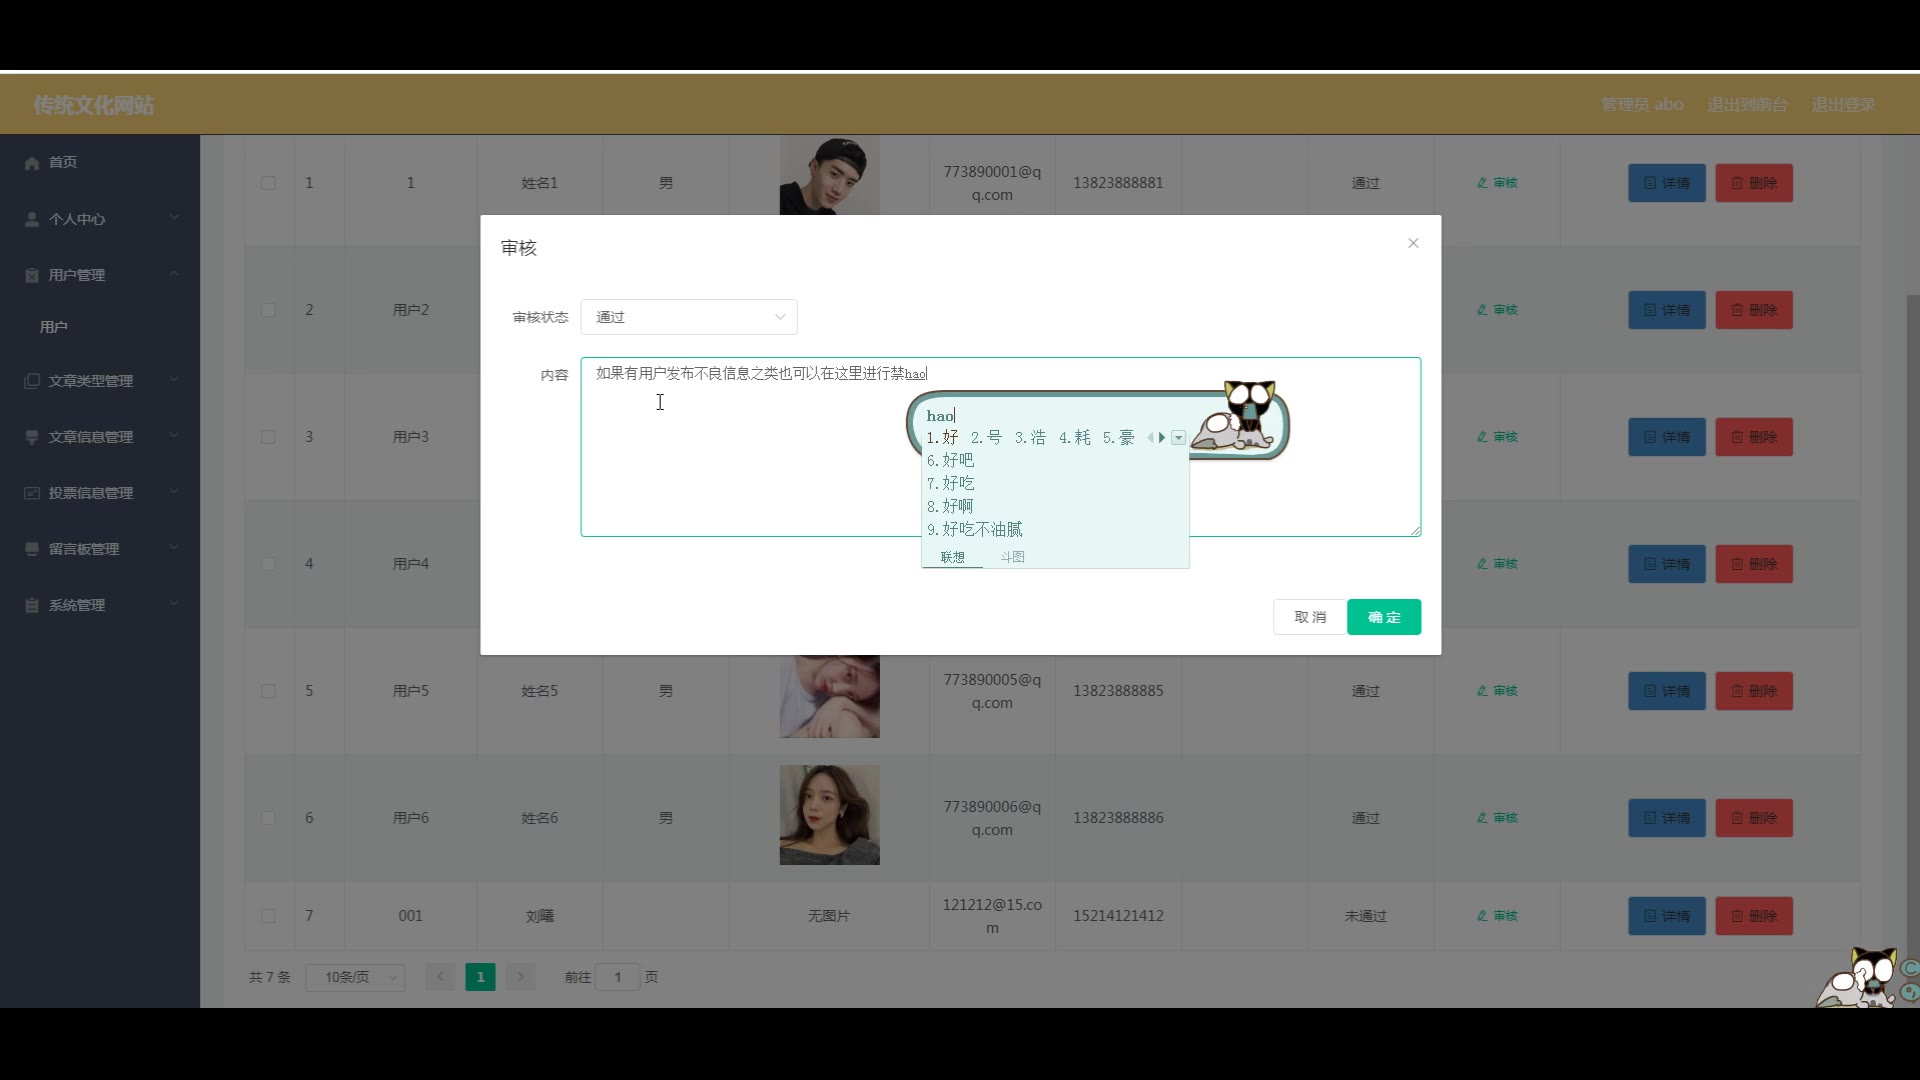This screenshot has width=1920, height=1080.
Task: Click the home icon beside 首页
Action: [x=32, y=163]
